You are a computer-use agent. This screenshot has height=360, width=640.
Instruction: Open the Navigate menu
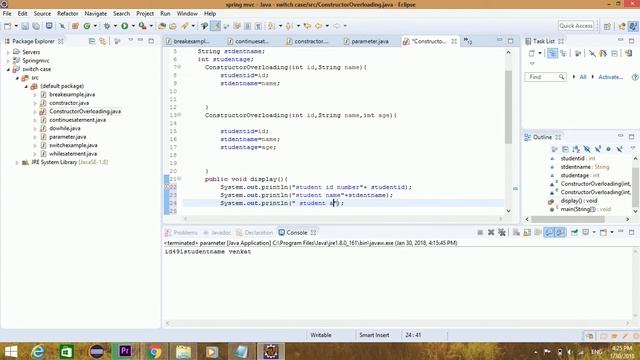click(x=96, y=13)
